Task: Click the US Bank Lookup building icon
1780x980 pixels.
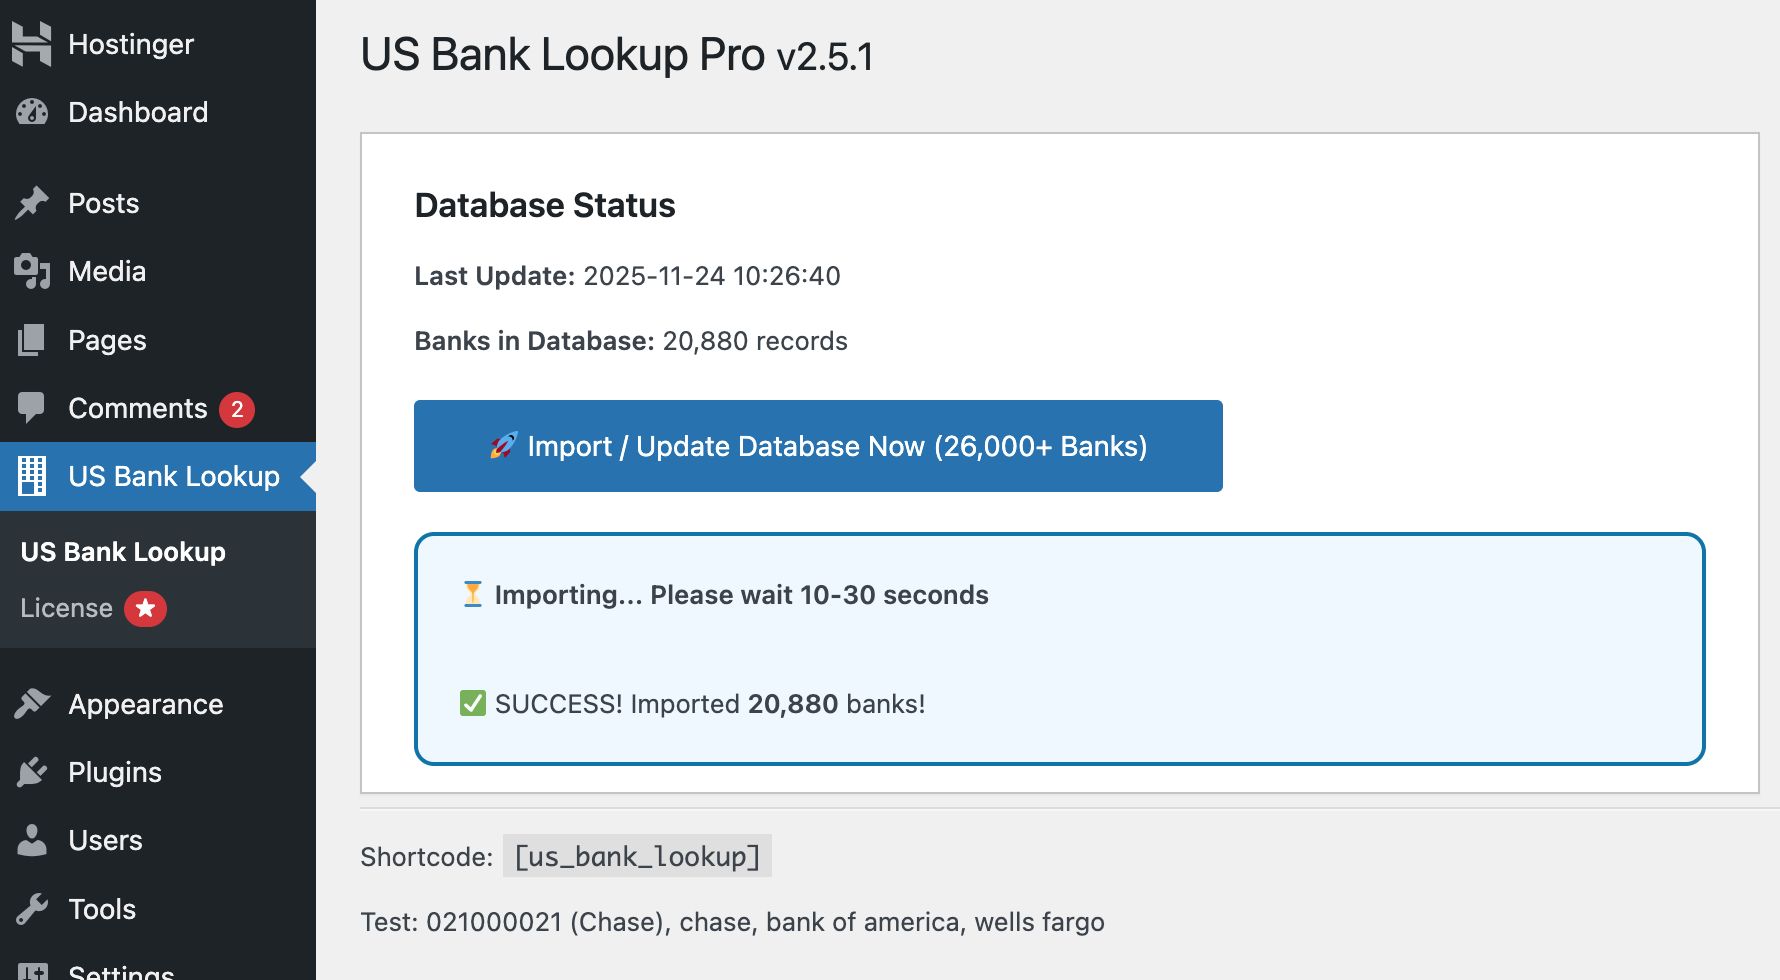Action: 31,476
